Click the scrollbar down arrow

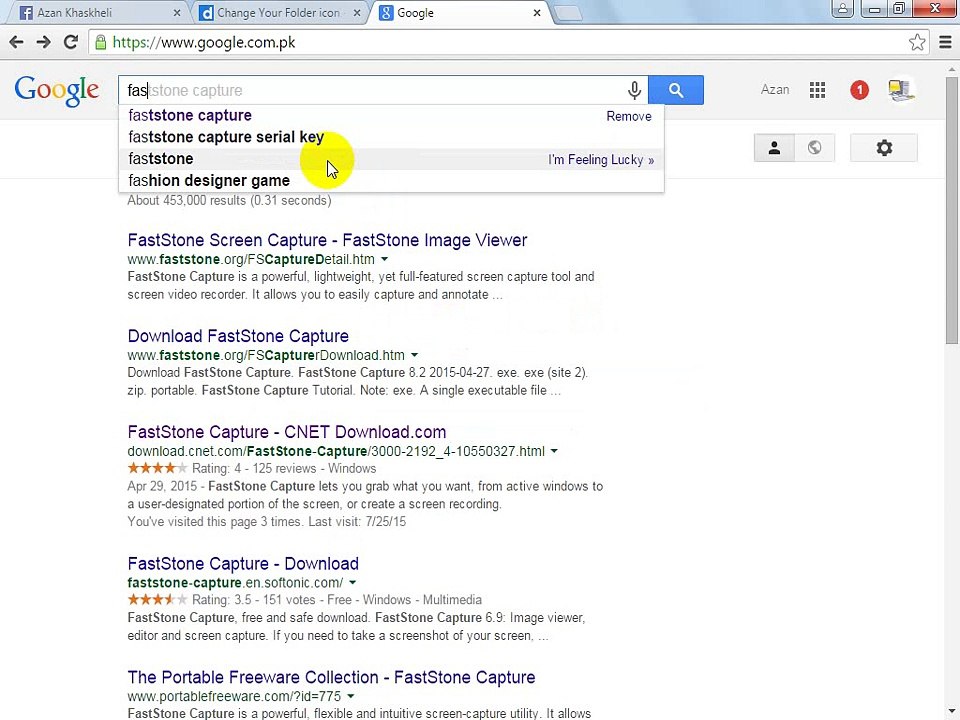(x=951, y=713)
